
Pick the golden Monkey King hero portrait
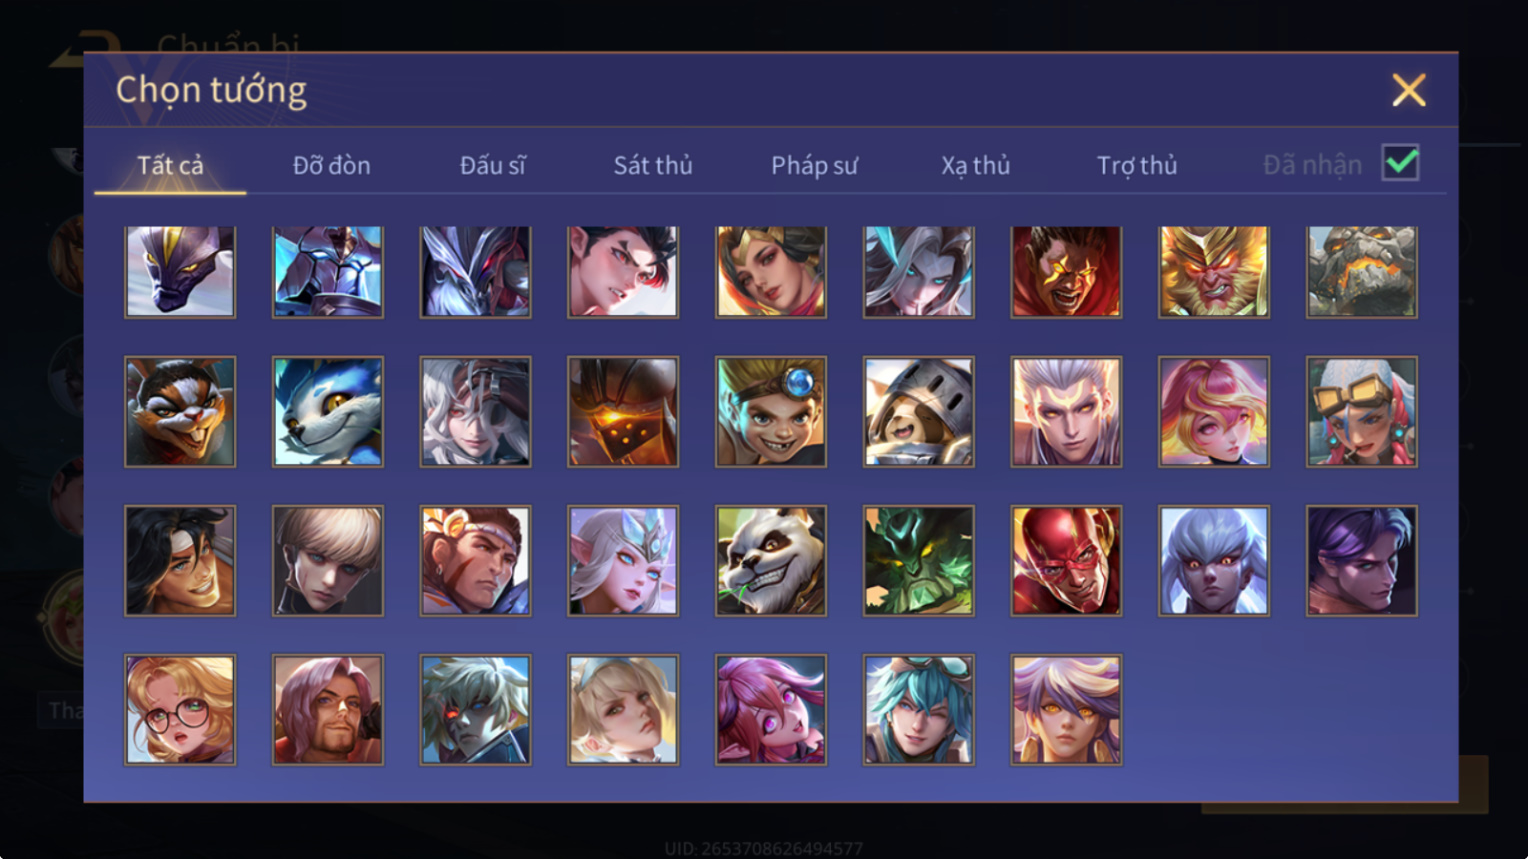(x=1214, y=271)
